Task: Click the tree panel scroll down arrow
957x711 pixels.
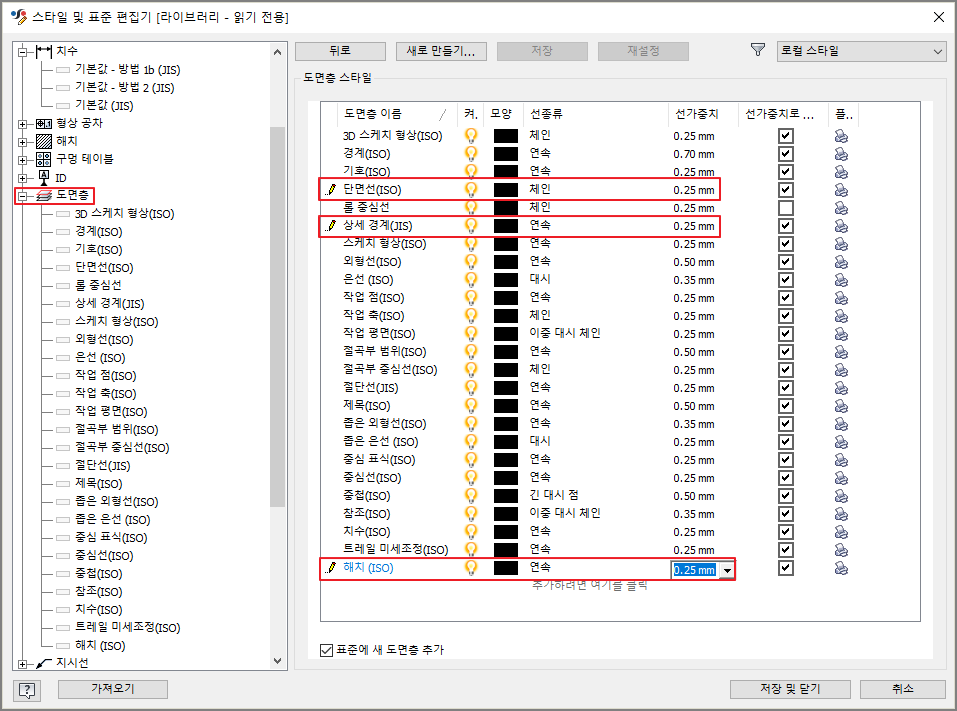Action: click(278, 661)
